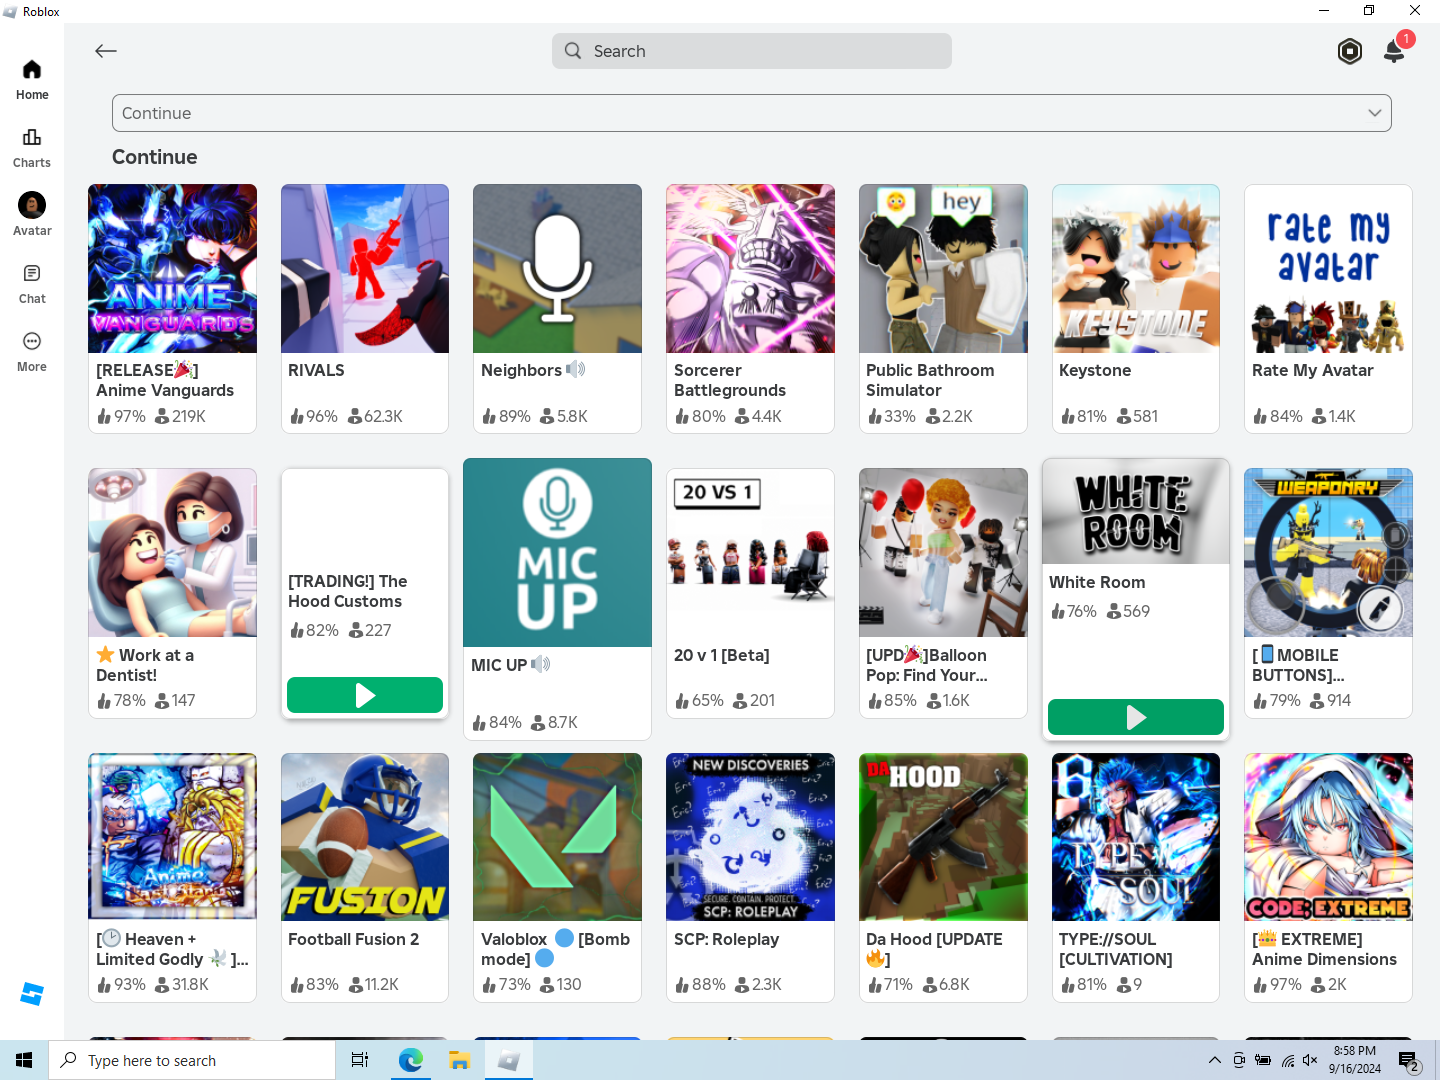Open the White Room thumbnail

[x=1136, y=511]
